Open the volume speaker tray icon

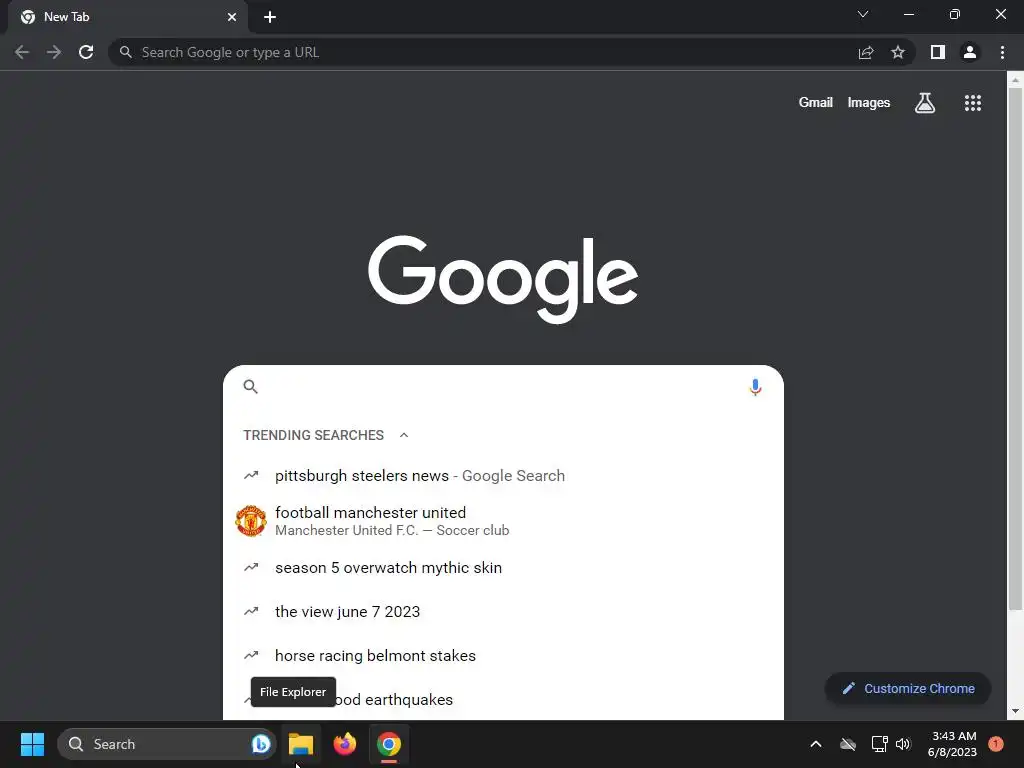[903, 744]
